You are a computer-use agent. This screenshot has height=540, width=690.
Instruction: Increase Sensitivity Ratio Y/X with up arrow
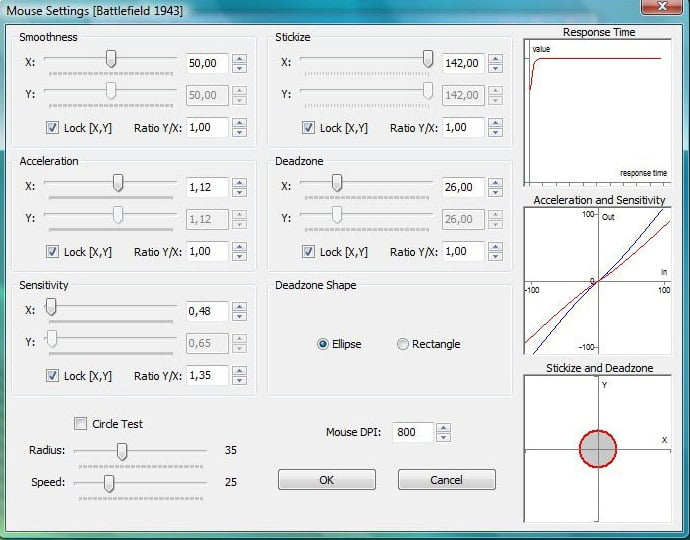239,371
